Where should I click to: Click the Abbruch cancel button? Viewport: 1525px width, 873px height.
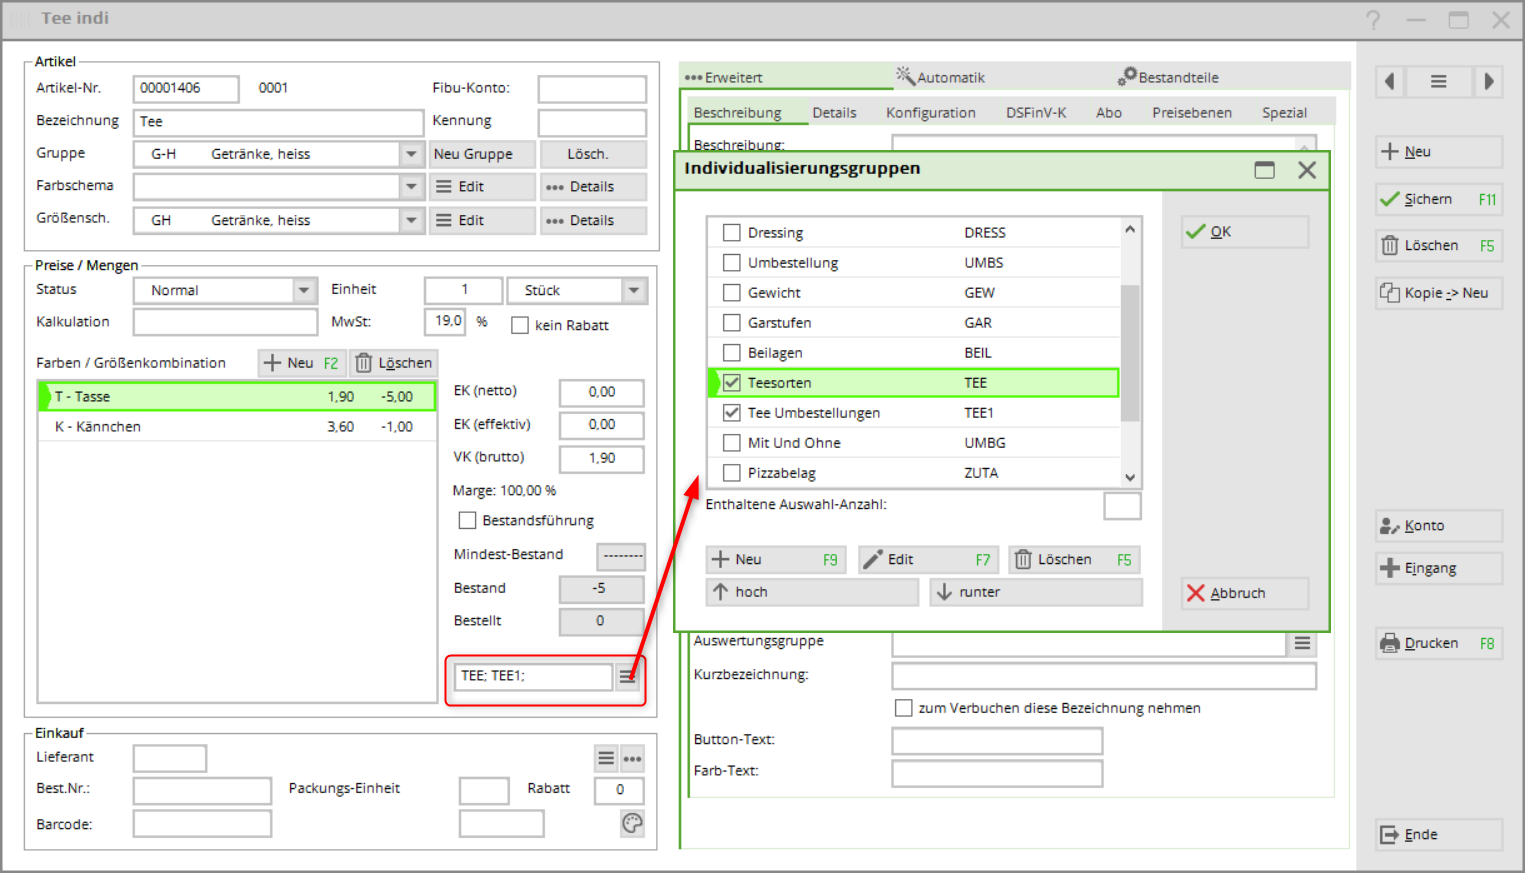coord(1244,593)
